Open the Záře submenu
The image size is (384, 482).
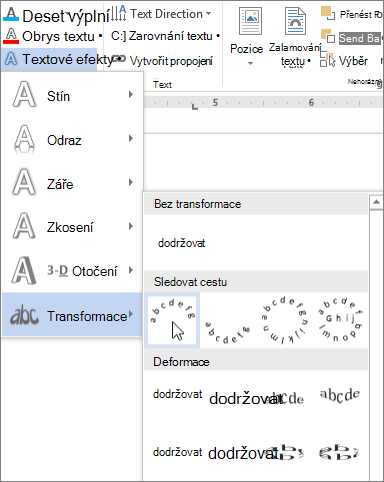72,184
